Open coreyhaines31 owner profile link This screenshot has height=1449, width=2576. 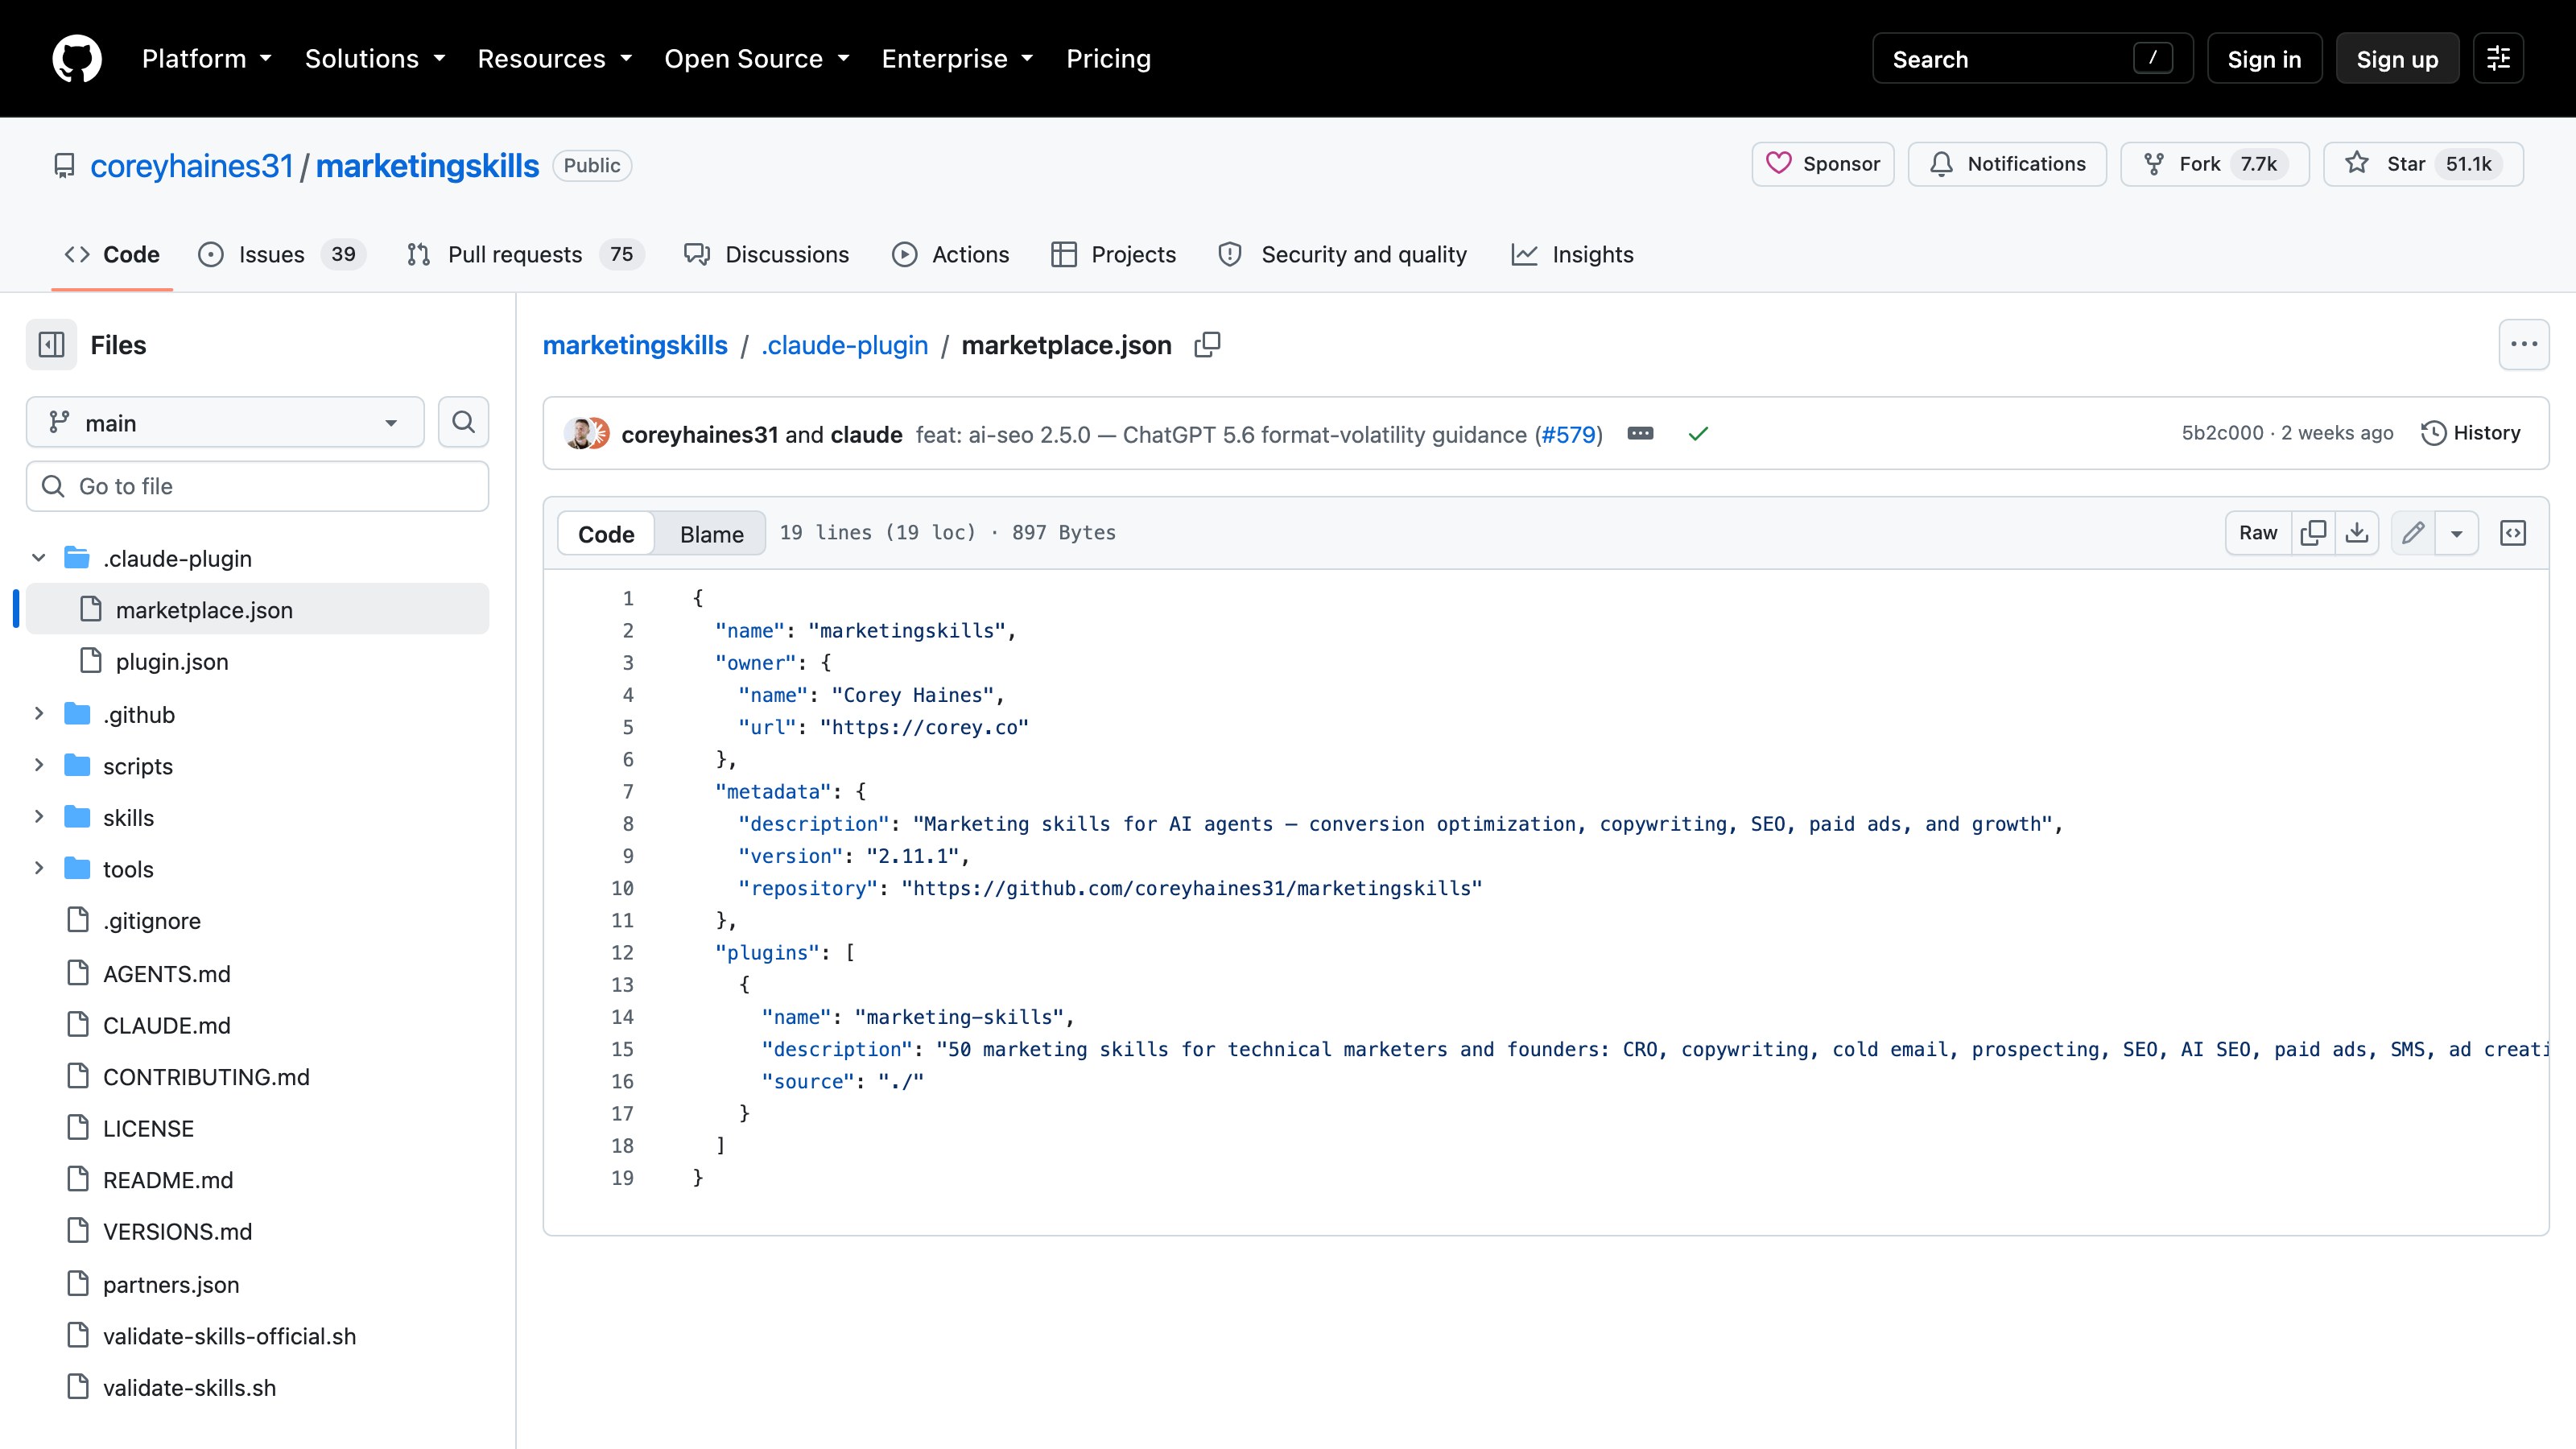click(192, 165)
